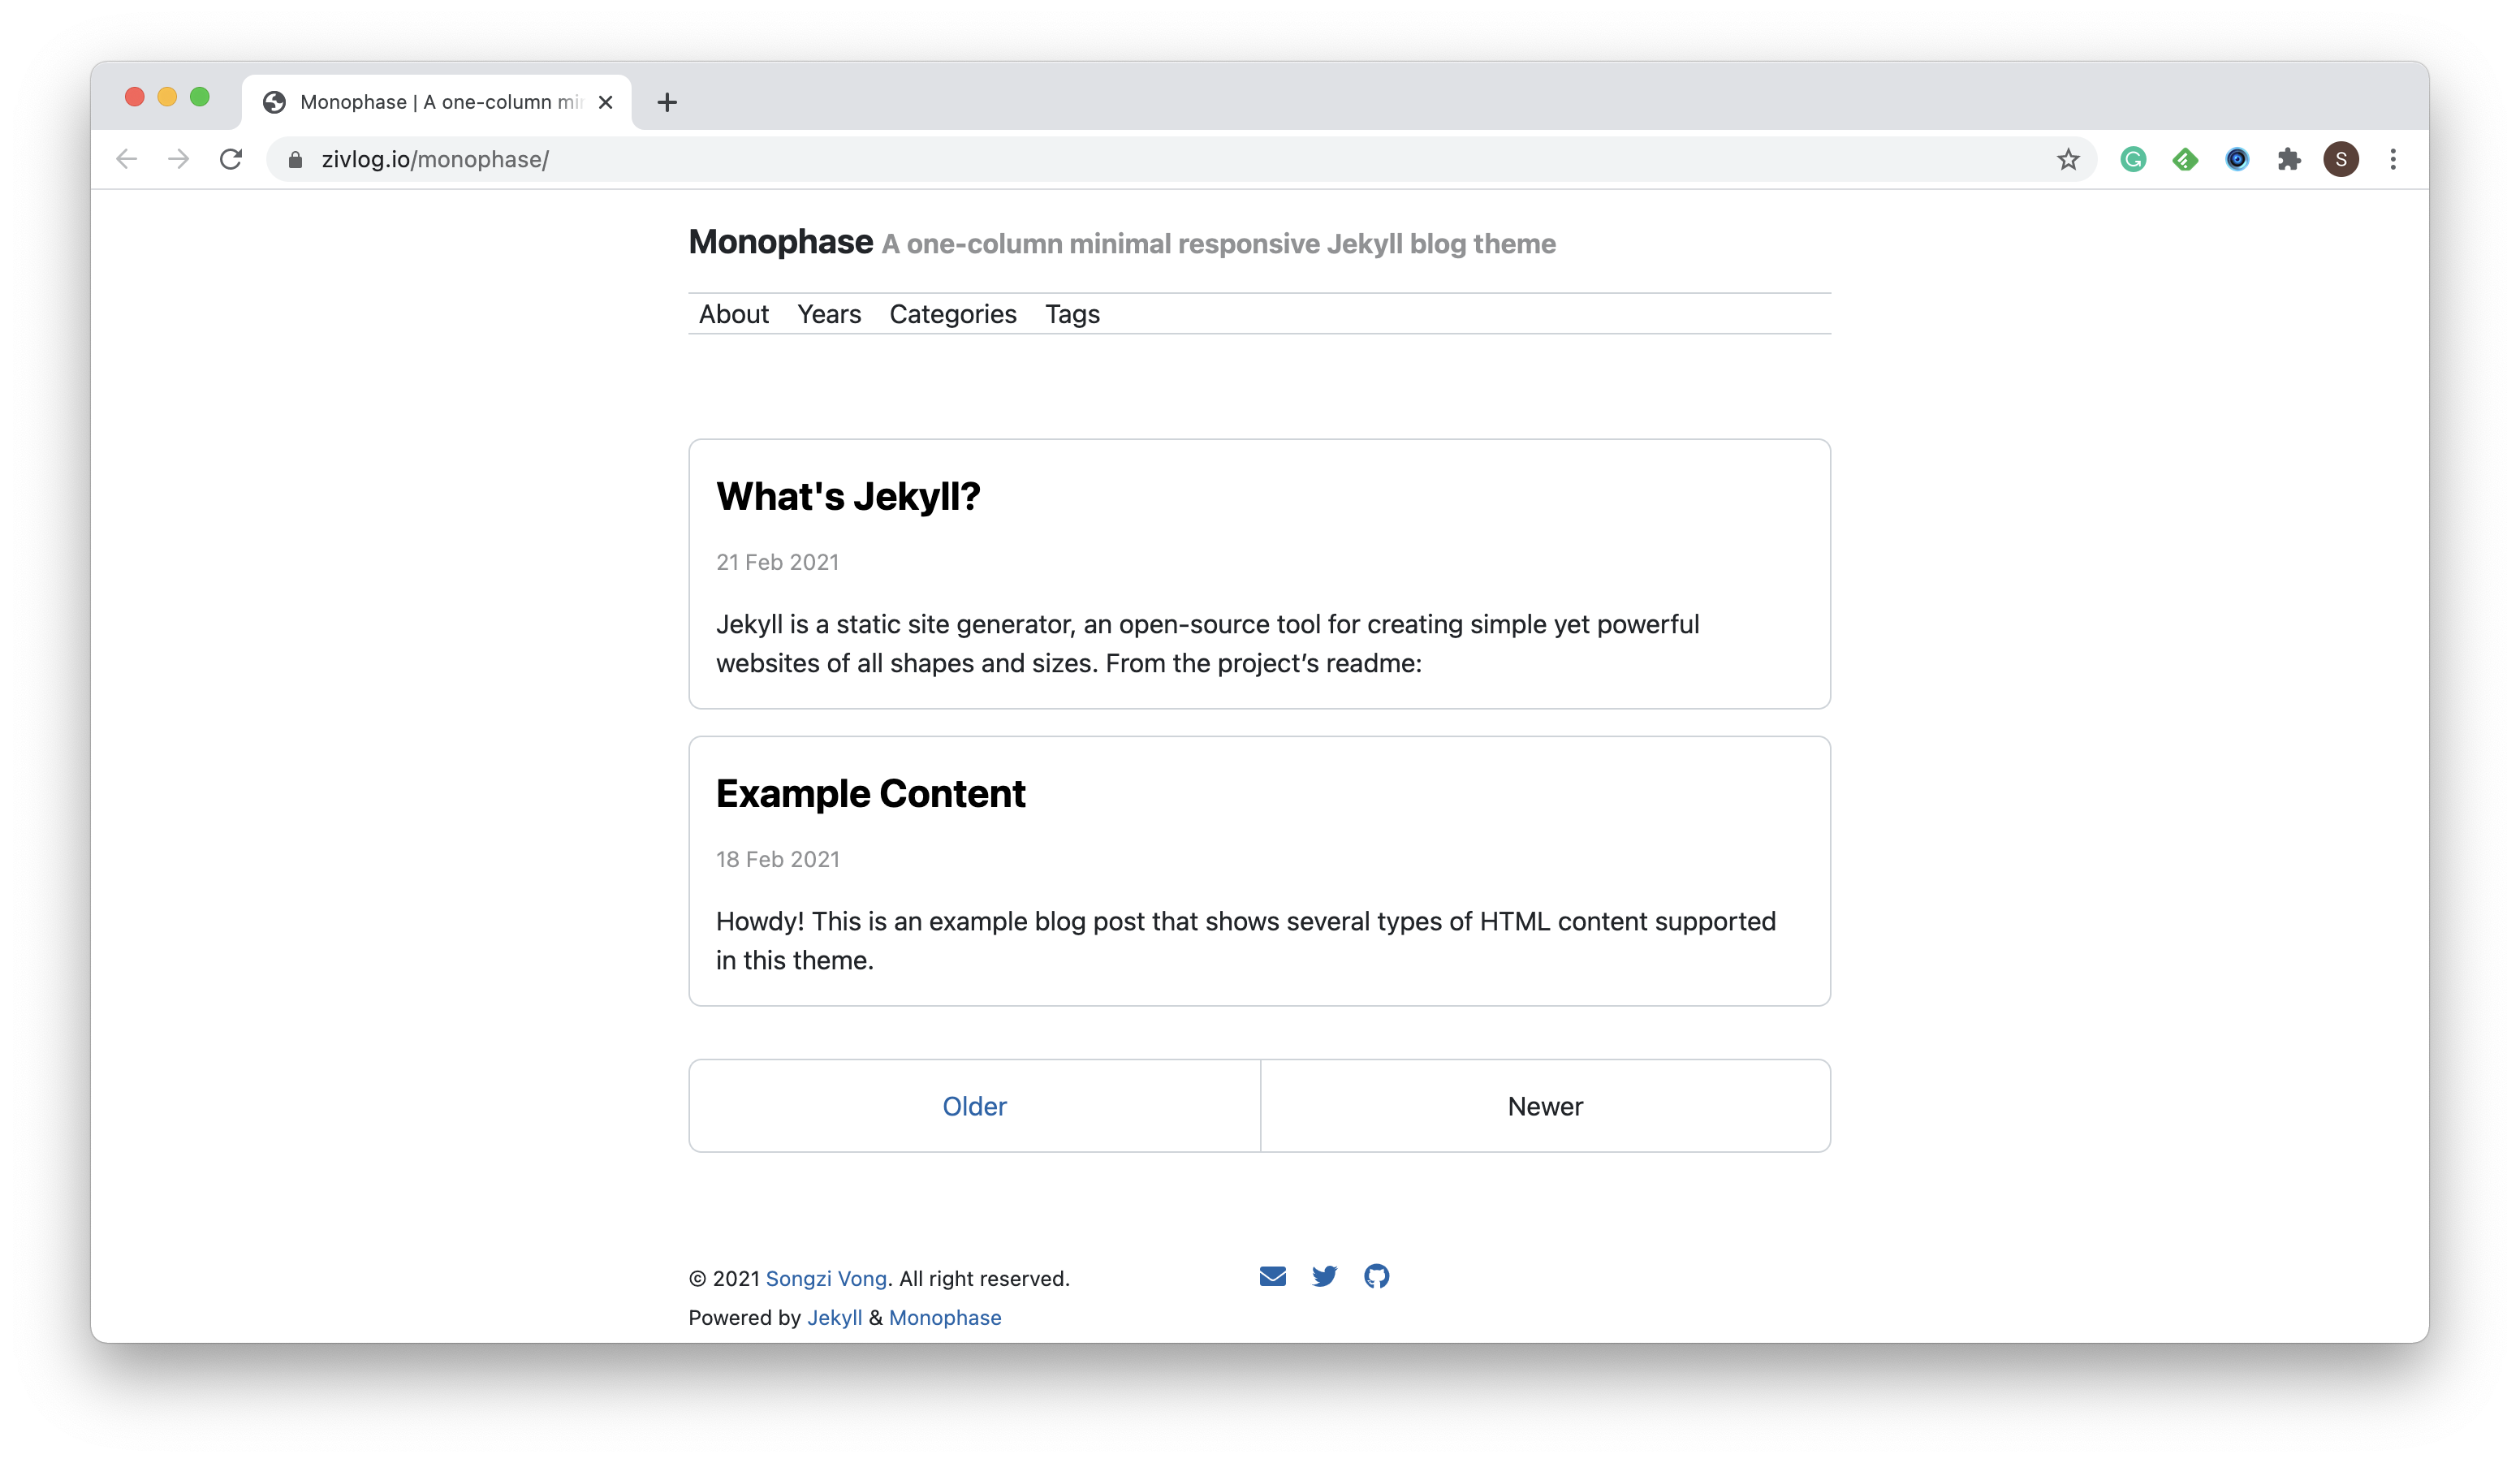Bookmark page with the star icon
The width and height of the screenshot is (2520, 1463).
tap(2068, 159)
